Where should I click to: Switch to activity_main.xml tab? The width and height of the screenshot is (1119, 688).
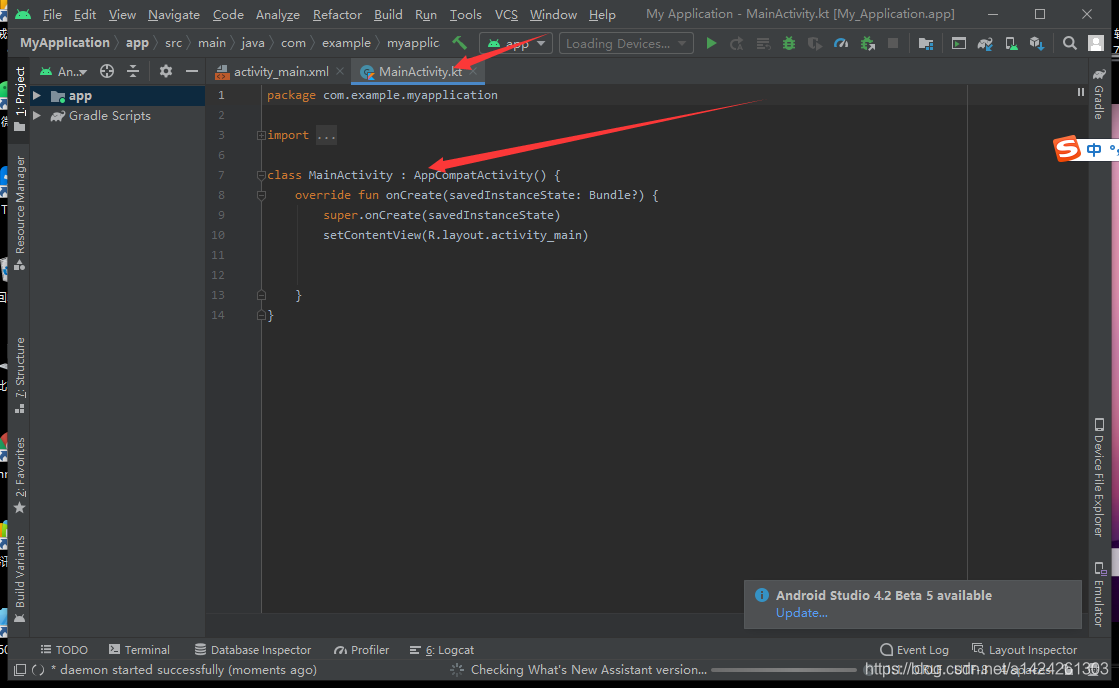pyautogui.click(x=280, y=71)
